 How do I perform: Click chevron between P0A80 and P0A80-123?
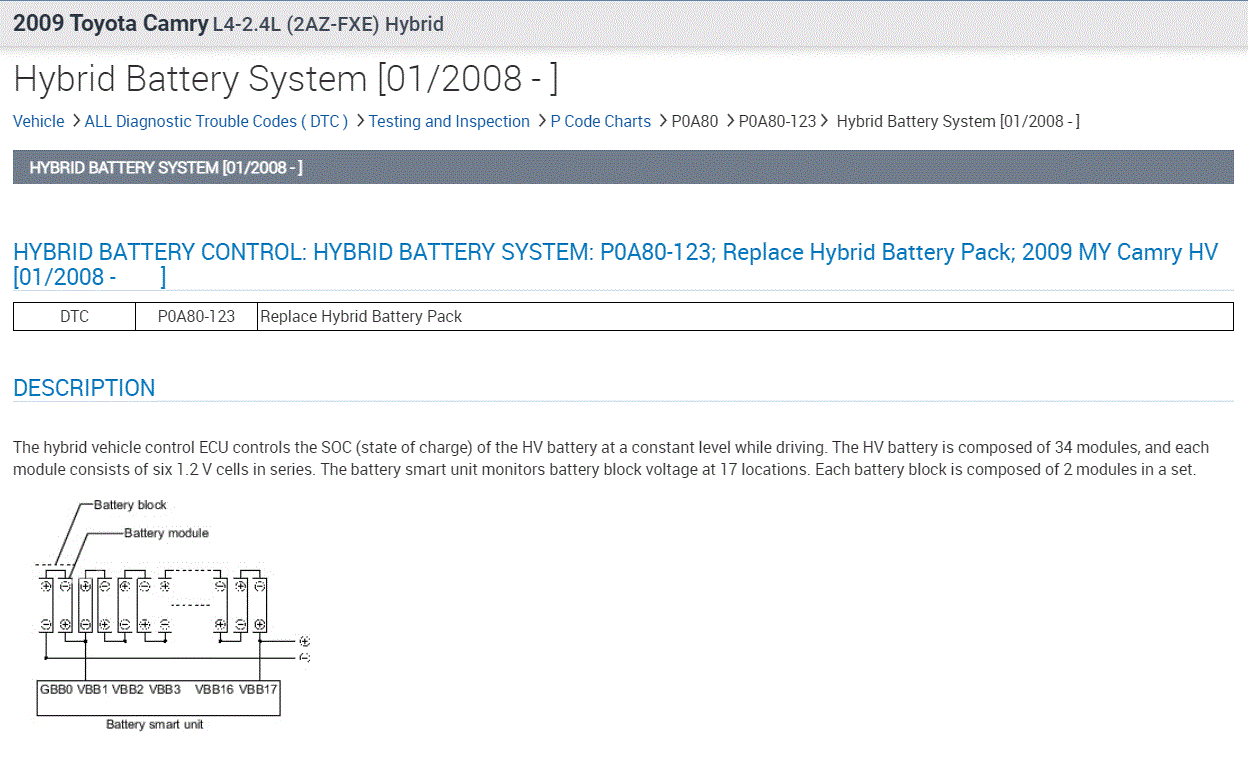point(730,121)
